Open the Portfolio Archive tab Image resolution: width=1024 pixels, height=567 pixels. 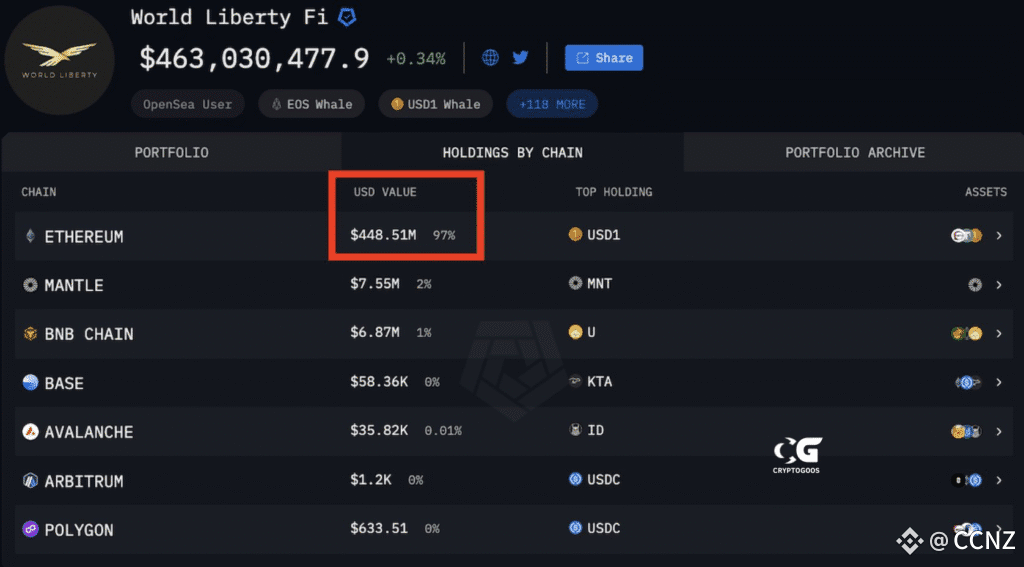(x=855, y=153)
